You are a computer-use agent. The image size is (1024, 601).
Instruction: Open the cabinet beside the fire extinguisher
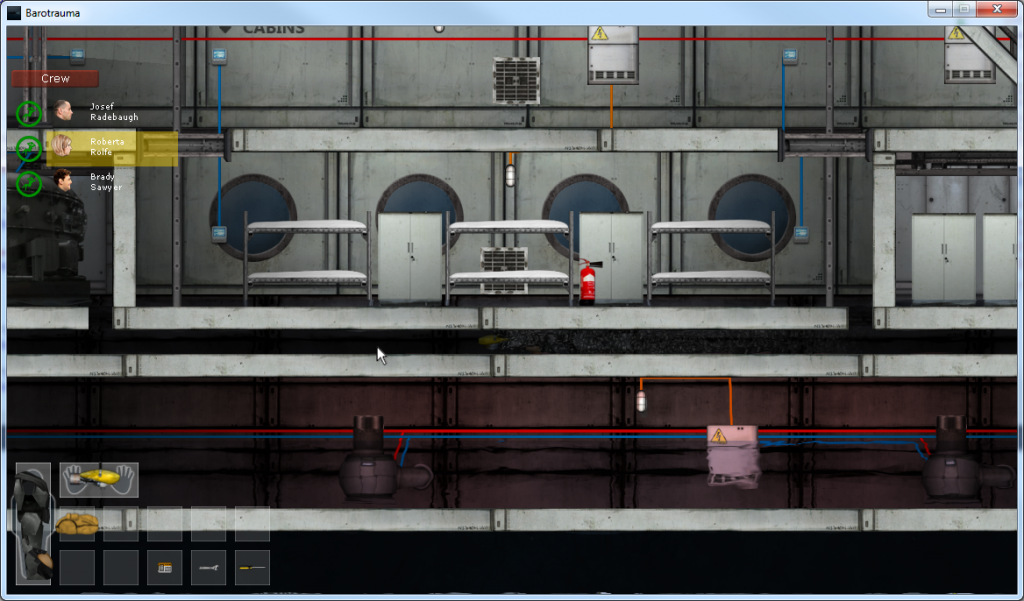(x=613, y=257)
